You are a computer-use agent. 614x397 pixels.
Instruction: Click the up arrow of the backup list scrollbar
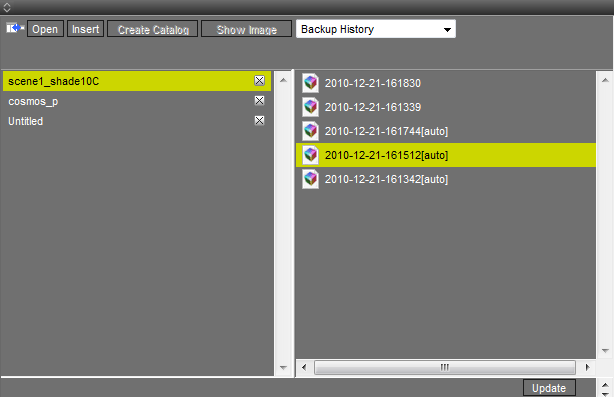(x=605, y=80)
